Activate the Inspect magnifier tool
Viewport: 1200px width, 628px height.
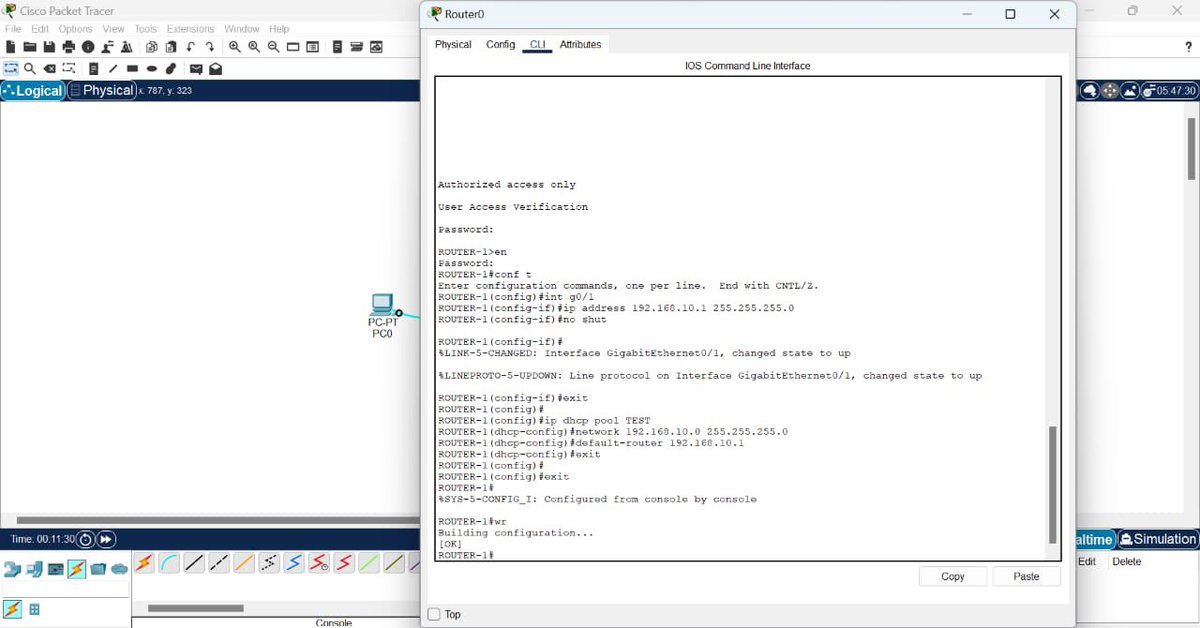(30, 69)
